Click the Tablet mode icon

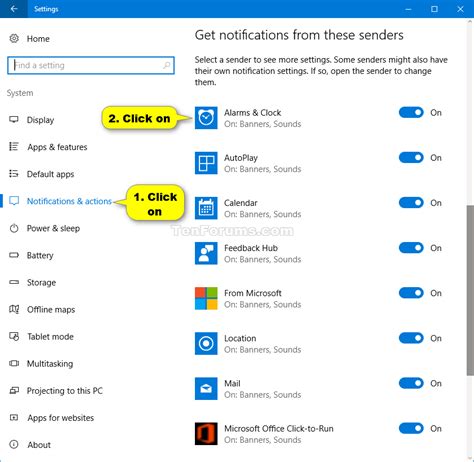(14, 336)
